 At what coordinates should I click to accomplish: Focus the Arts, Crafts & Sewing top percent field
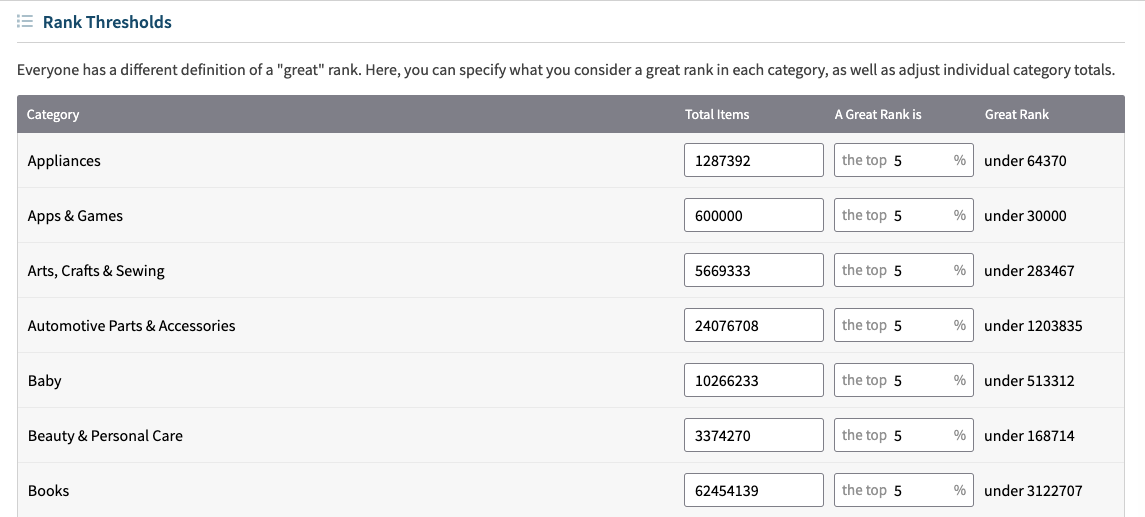tap(904, 270)
